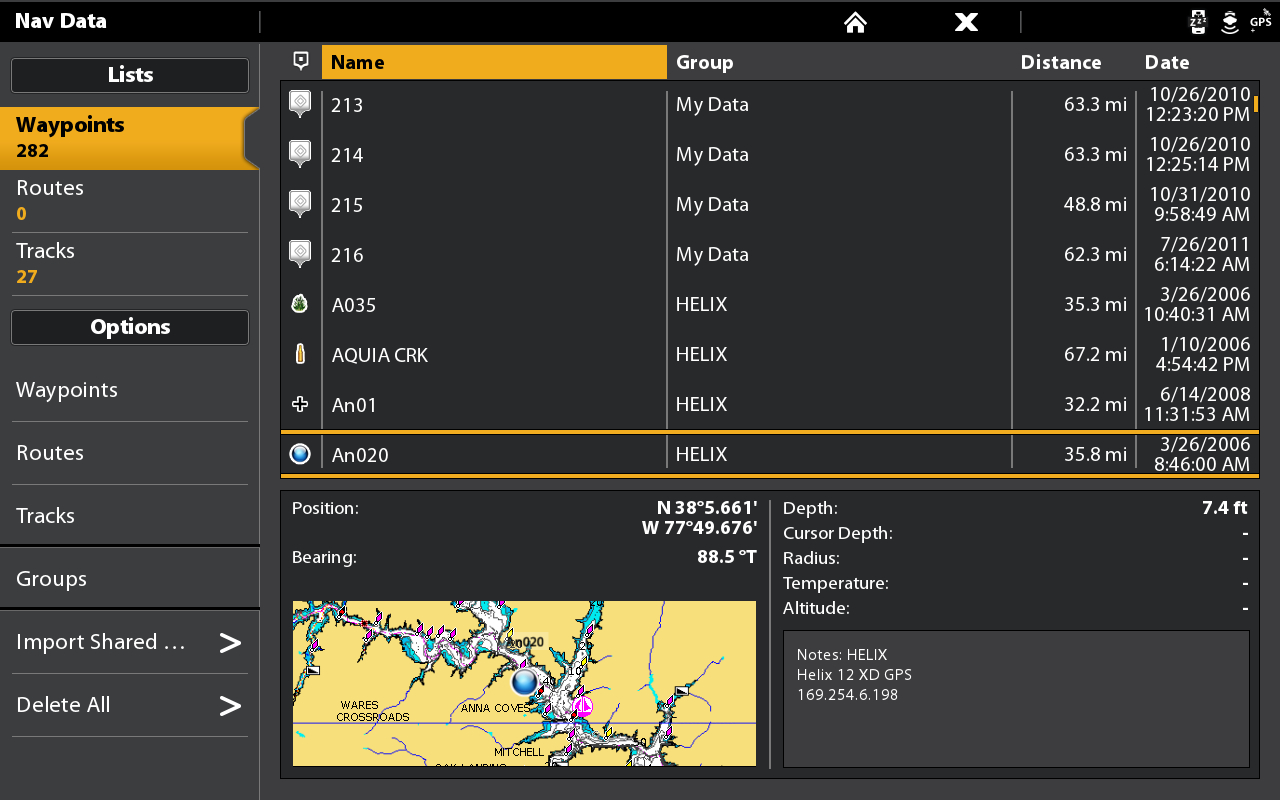
Task: Click the Depth value 7.4 ft
Action: [1225, 508]
